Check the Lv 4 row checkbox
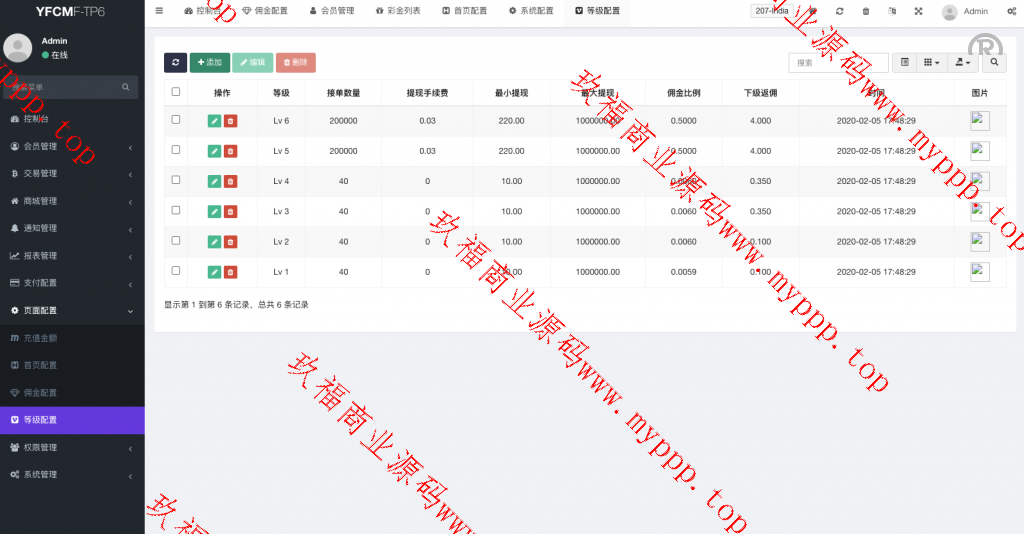 click(x=176, y=180)
